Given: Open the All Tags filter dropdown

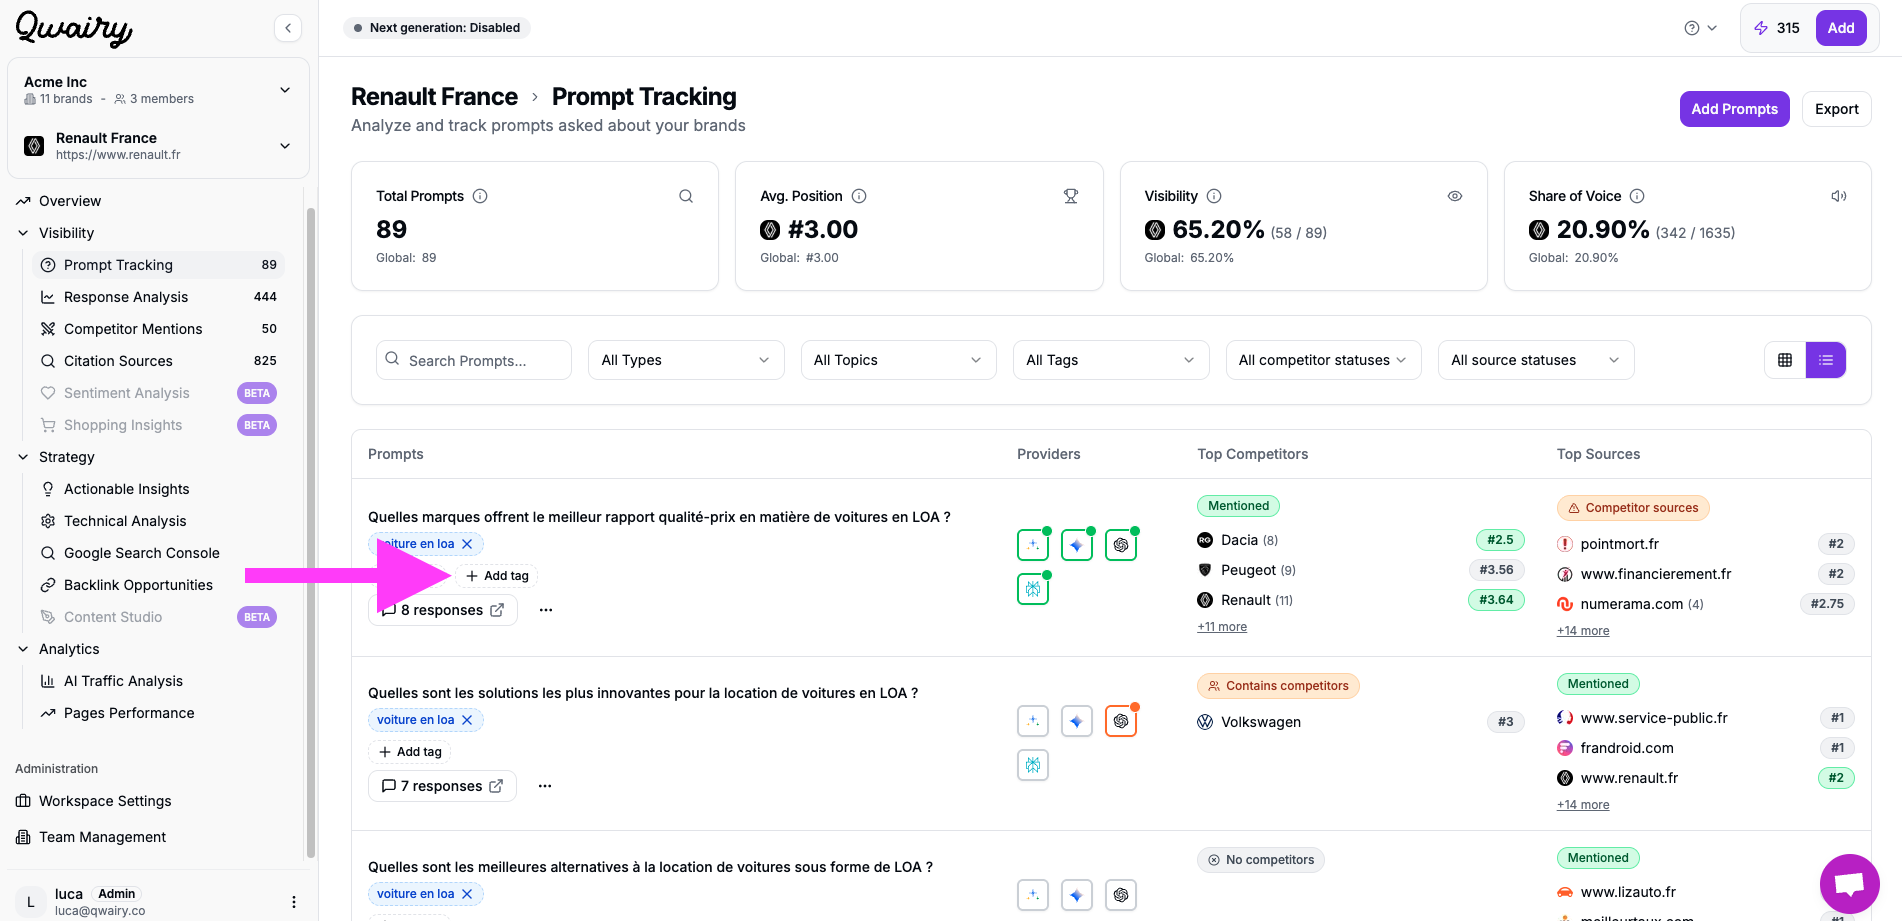Looking at the screenshot, I should pos(1111,360).
